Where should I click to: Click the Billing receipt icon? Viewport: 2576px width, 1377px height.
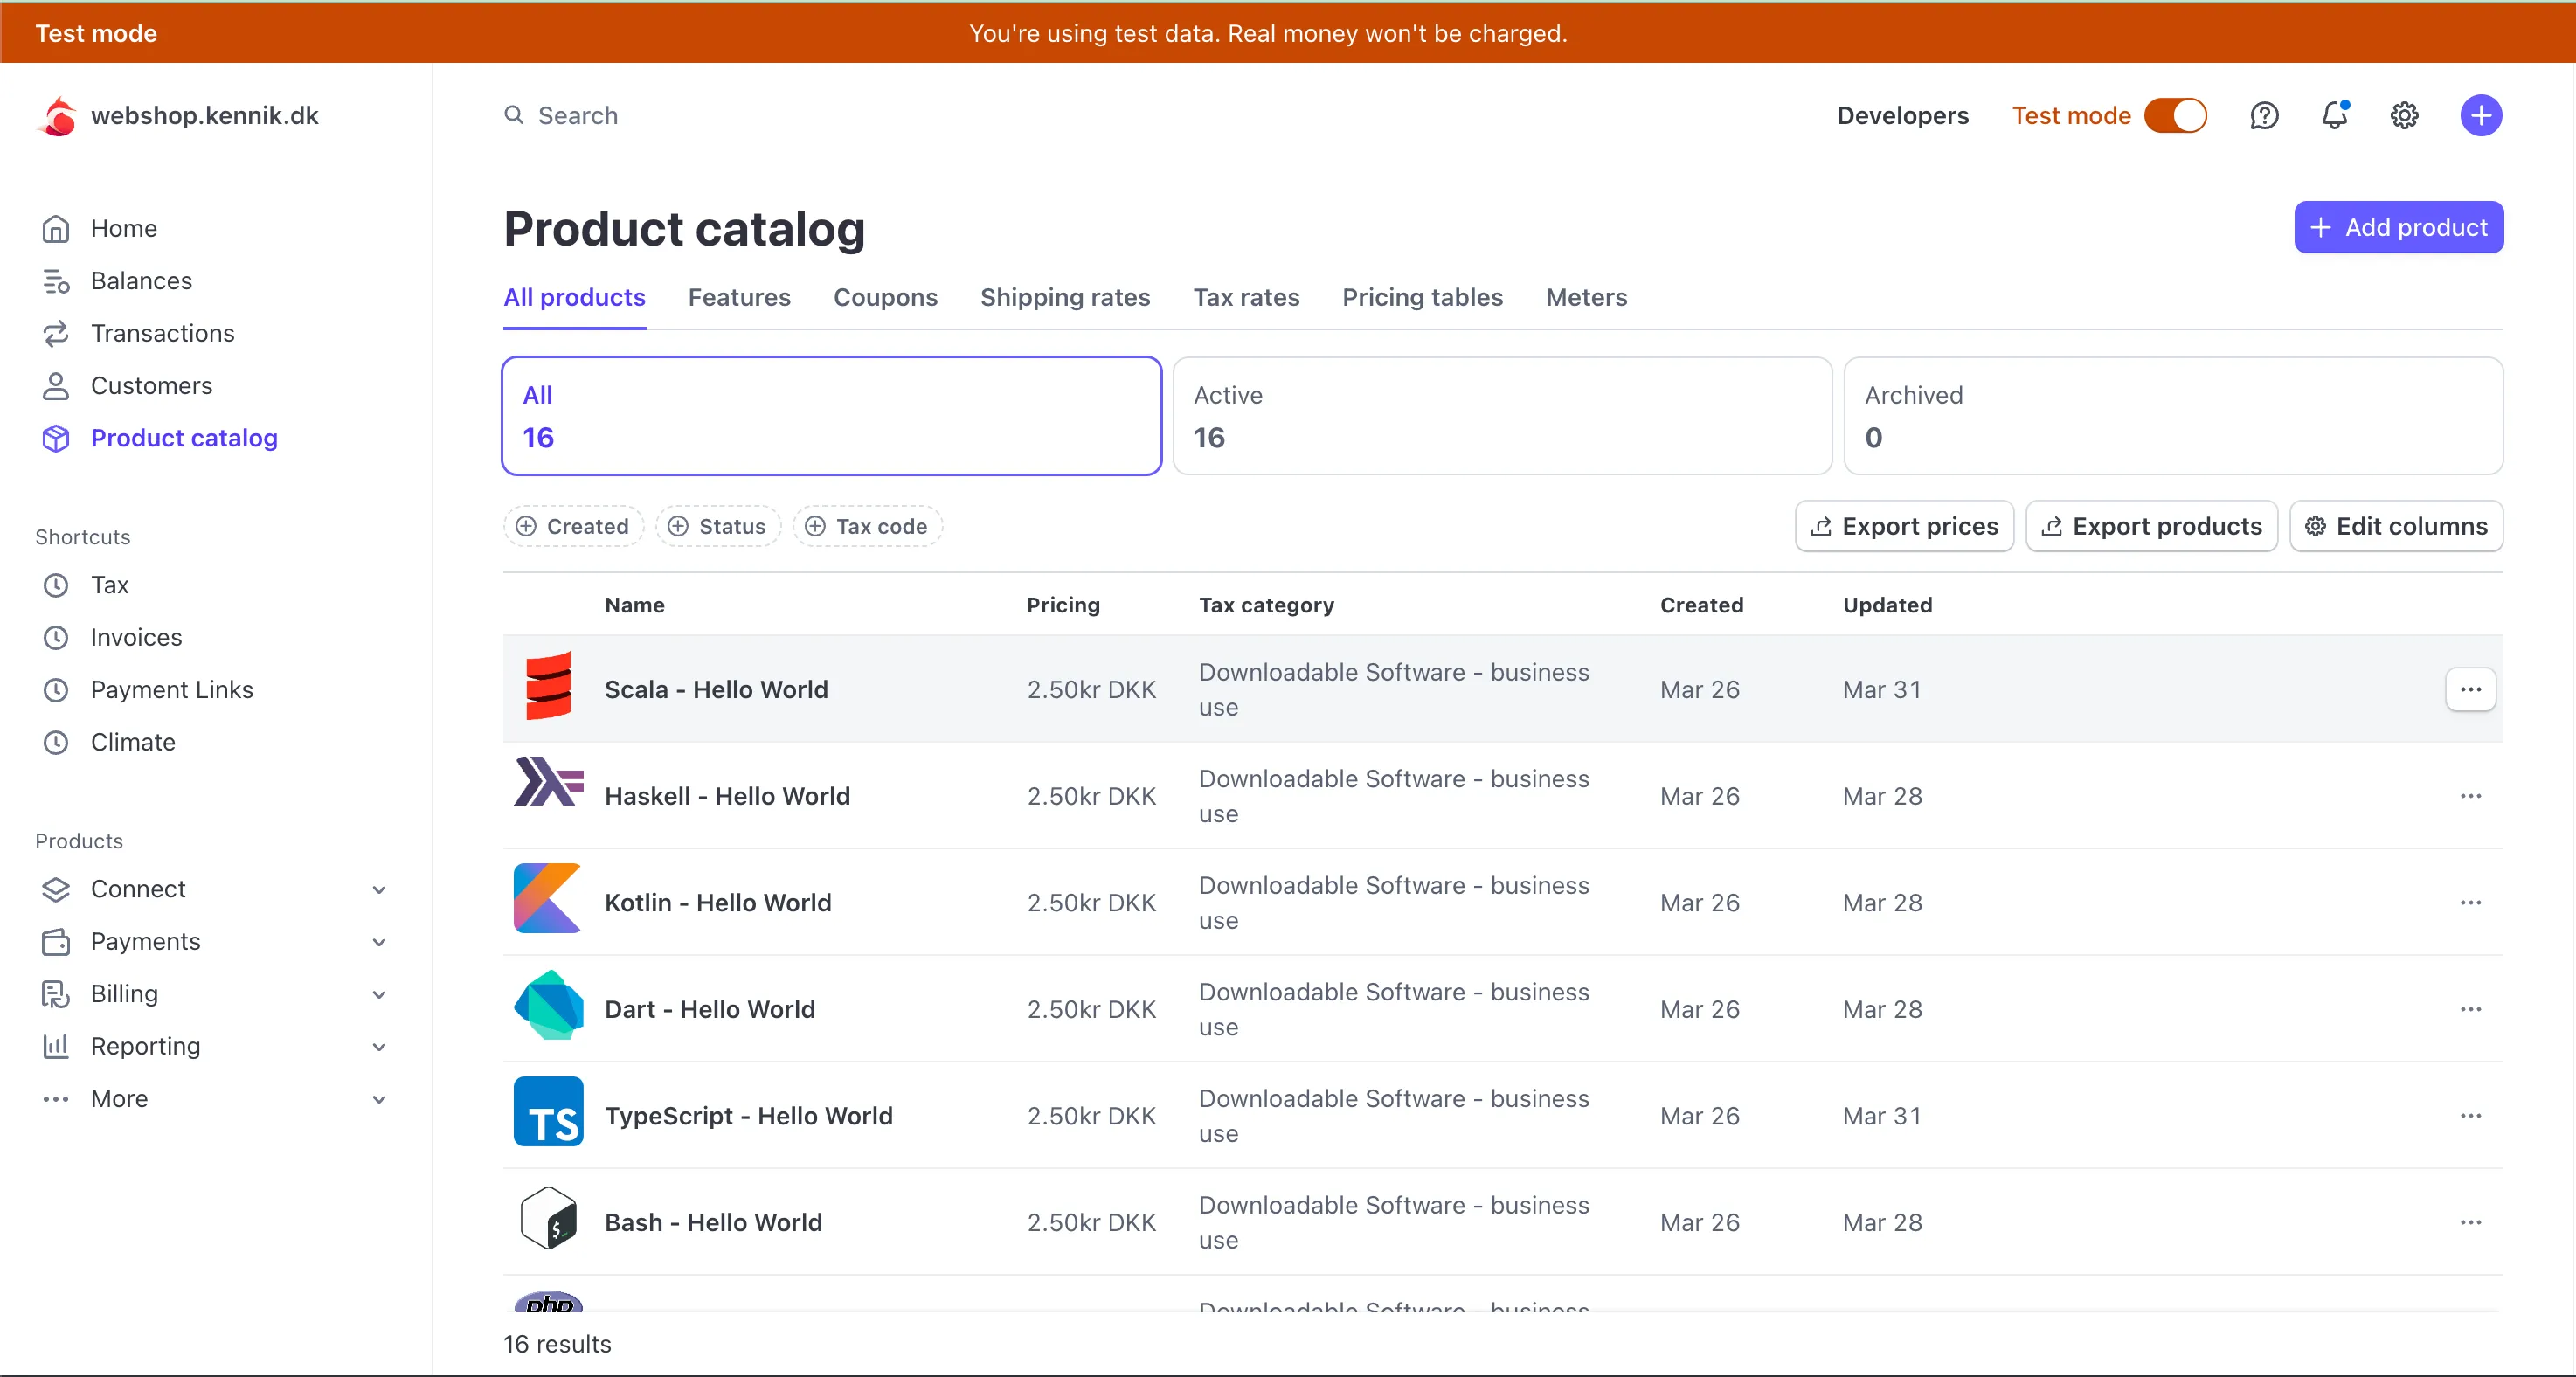pos(56,994)
